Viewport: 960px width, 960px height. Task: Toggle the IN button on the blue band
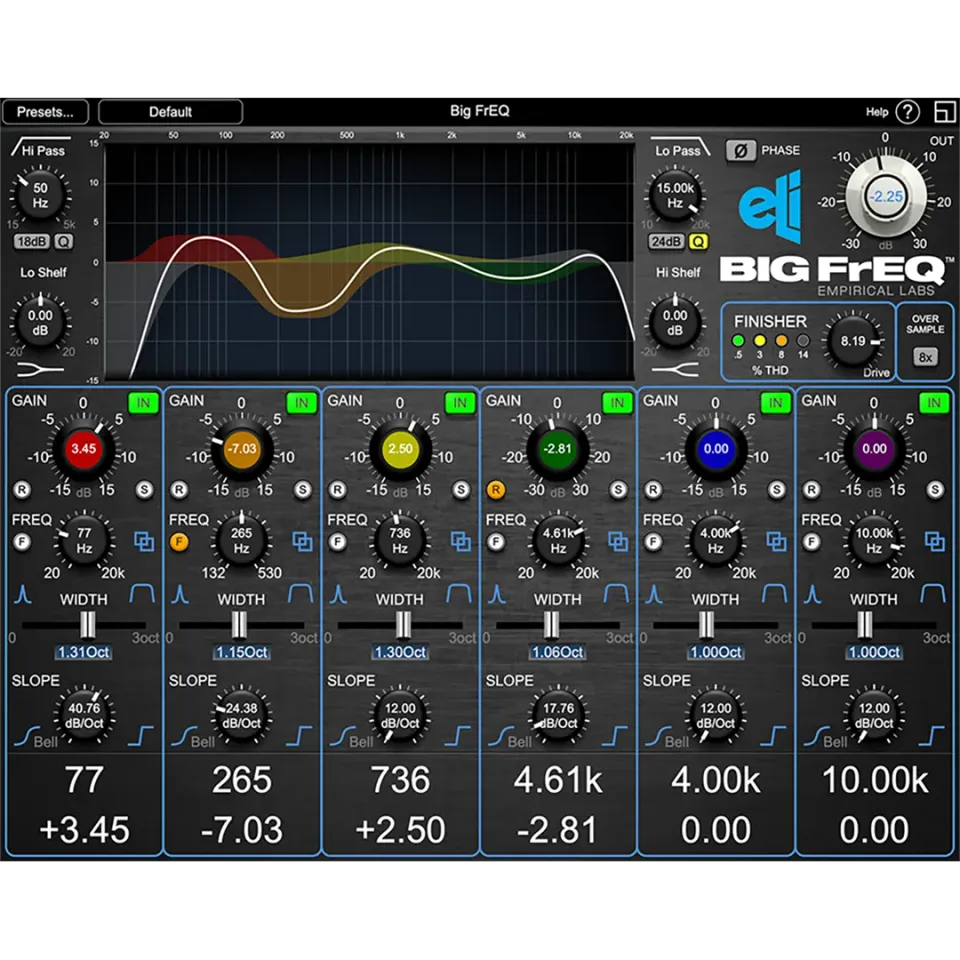tap(775, 403)
